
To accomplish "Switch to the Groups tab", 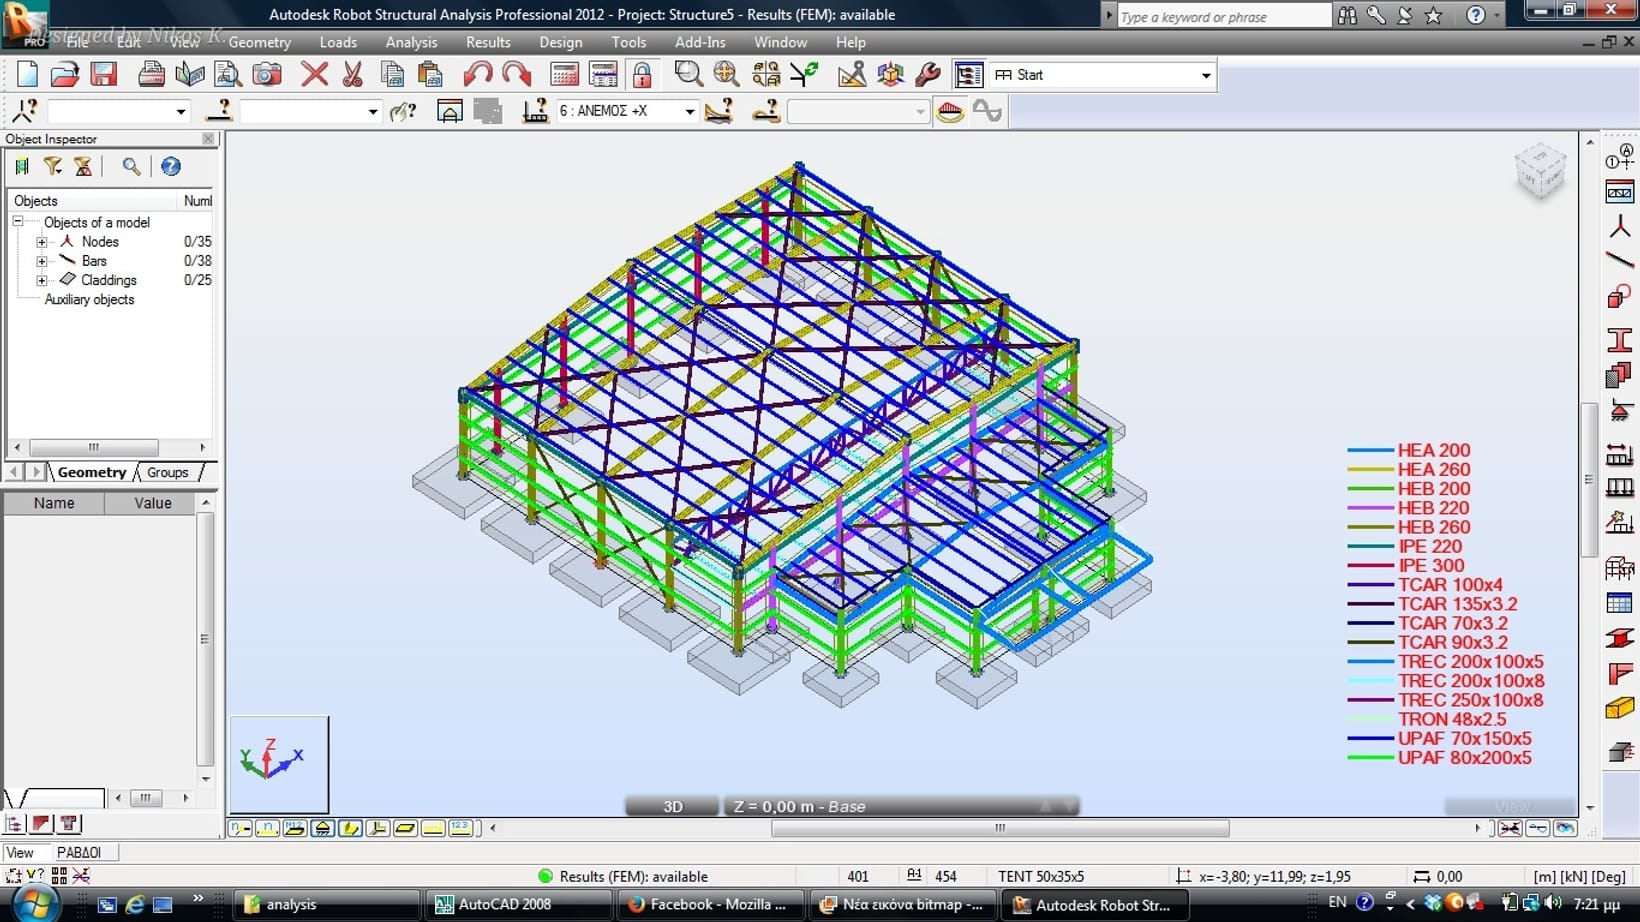I will click(x=167, y=472).
